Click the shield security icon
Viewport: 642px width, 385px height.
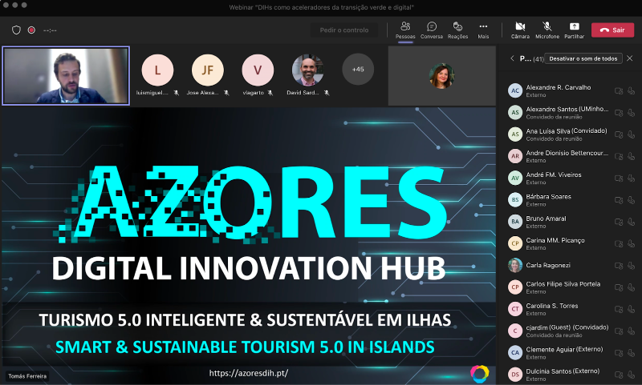pyautogui.click(x=16, y=30)
